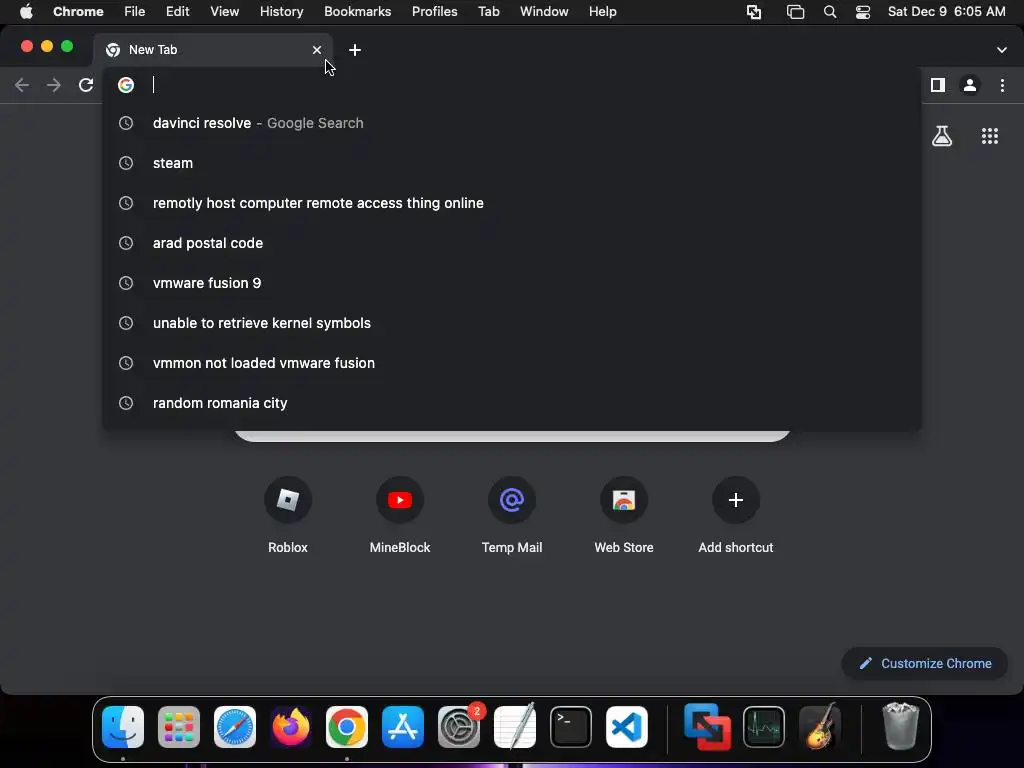Open the Edit menu
The width and height of the screenshot is (1024, 768).
click(x=178, y=12)
